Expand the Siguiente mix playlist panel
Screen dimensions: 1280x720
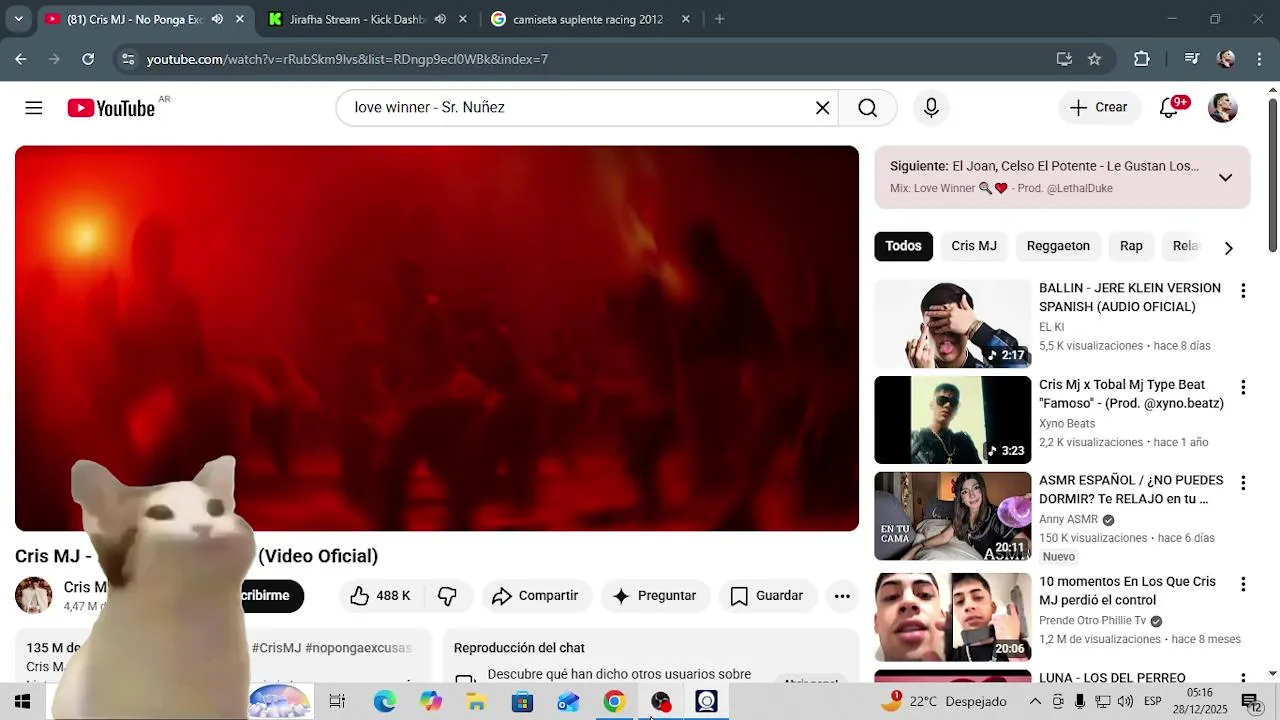click(x=1225, y=178)
